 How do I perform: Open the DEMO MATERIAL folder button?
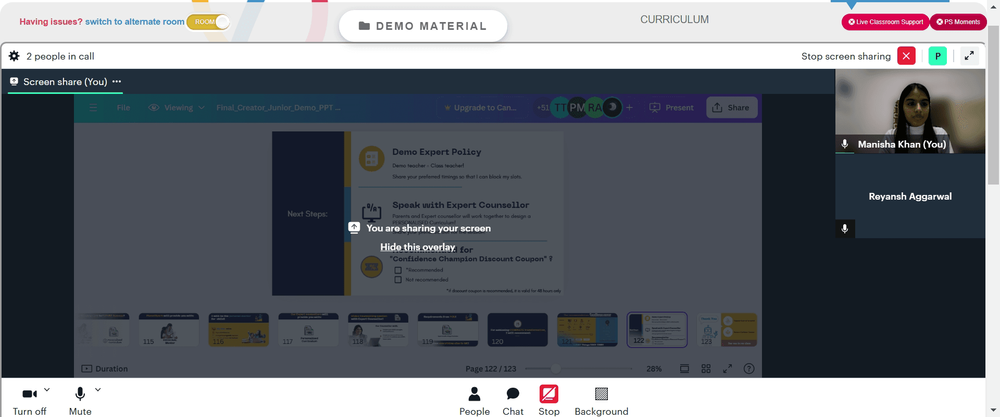423,26
